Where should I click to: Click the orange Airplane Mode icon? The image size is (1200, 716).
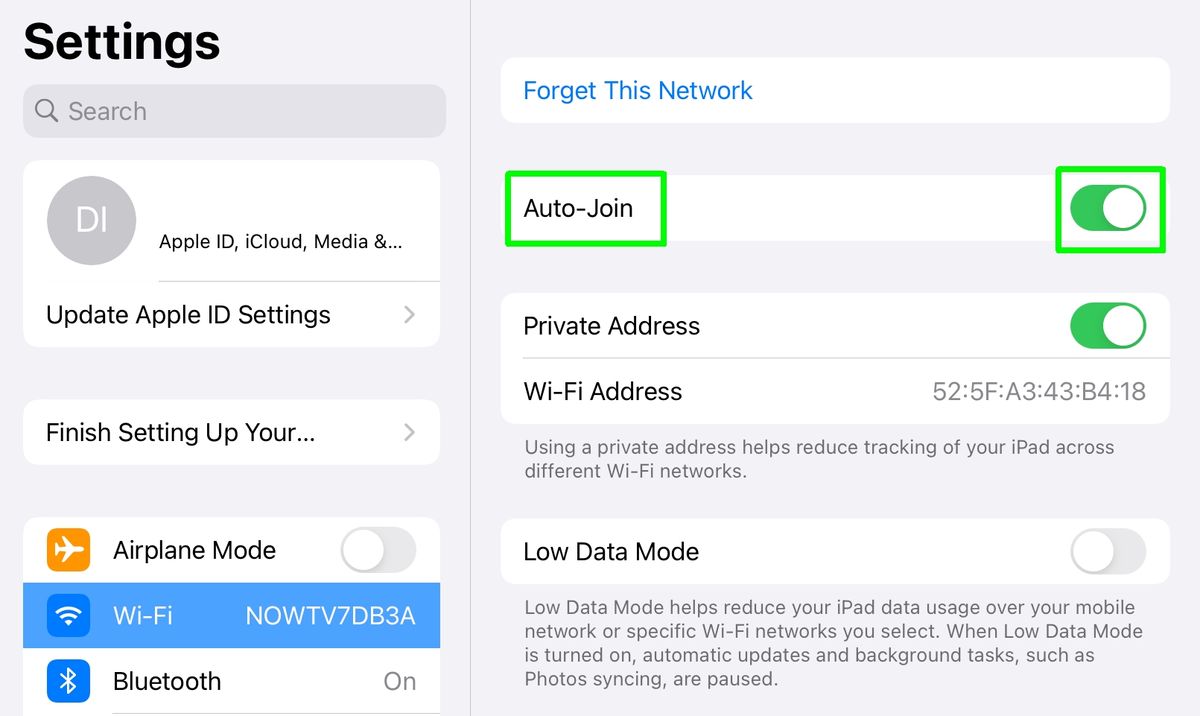[68, 549]
